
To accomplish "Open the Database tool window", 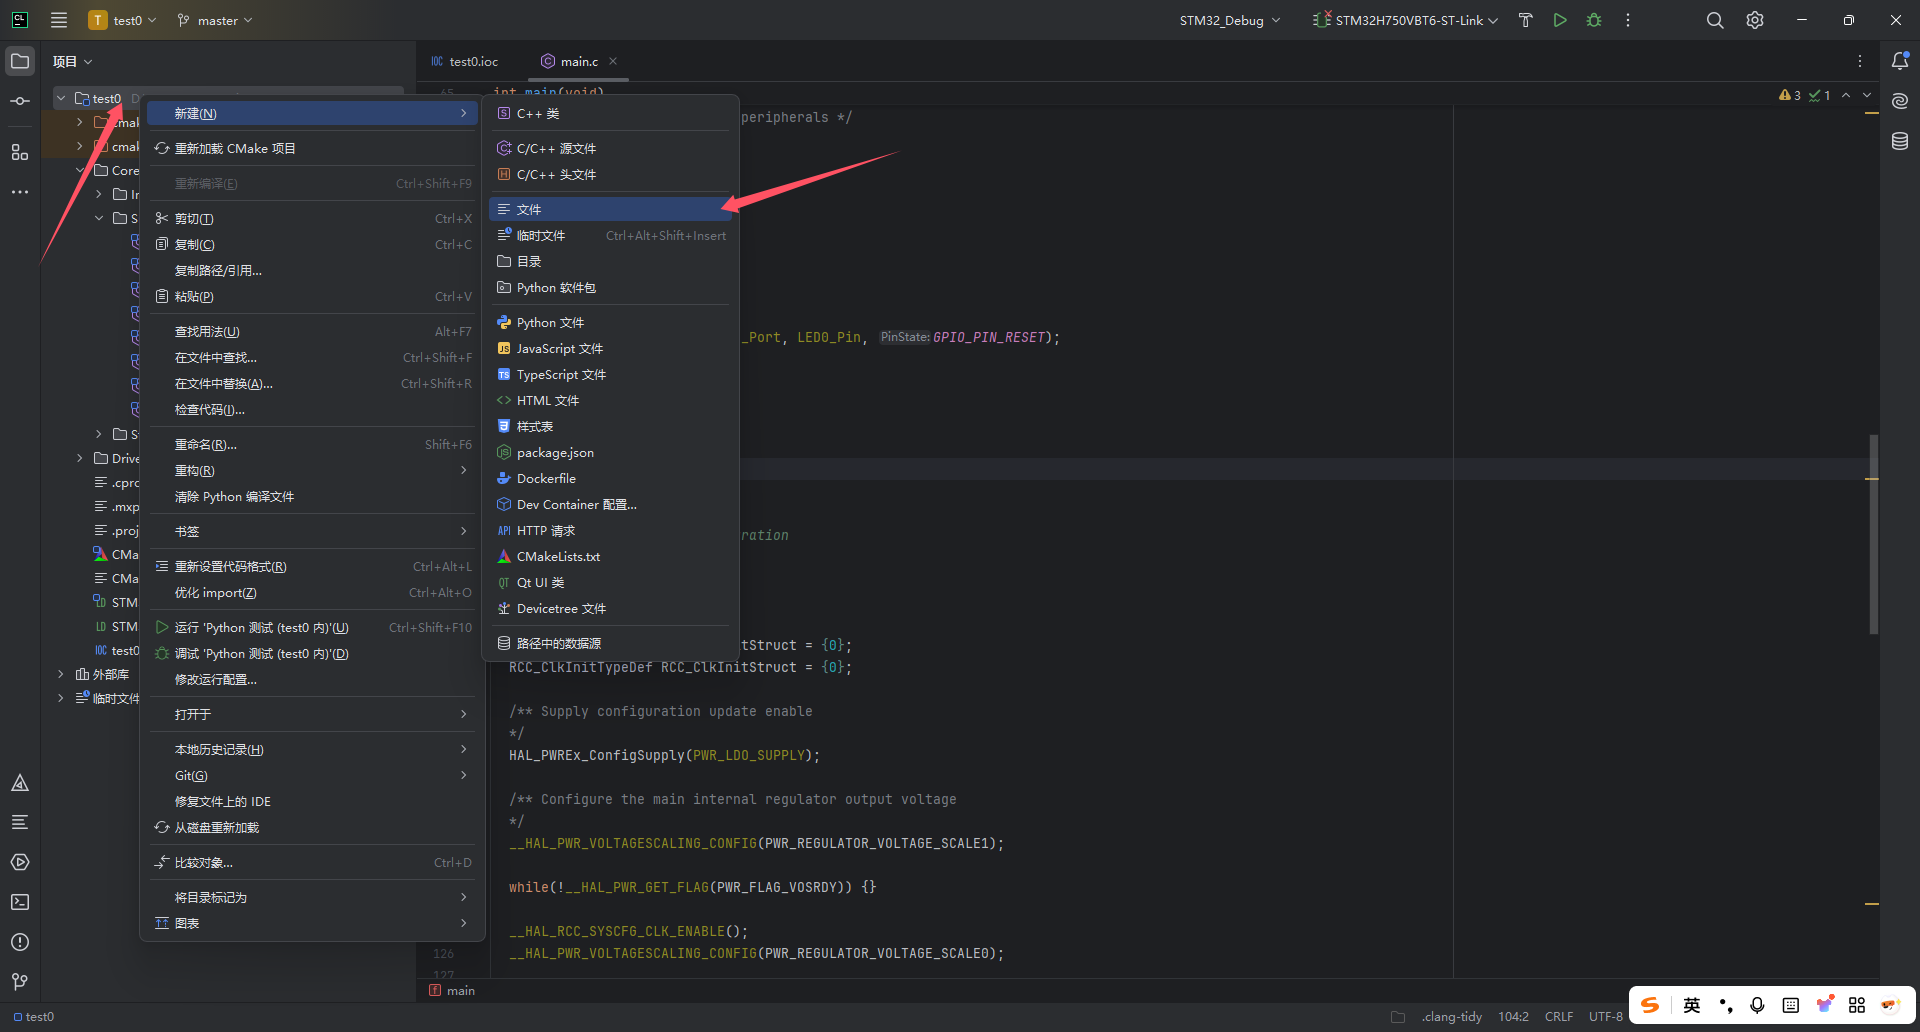I will [1900, 141].
